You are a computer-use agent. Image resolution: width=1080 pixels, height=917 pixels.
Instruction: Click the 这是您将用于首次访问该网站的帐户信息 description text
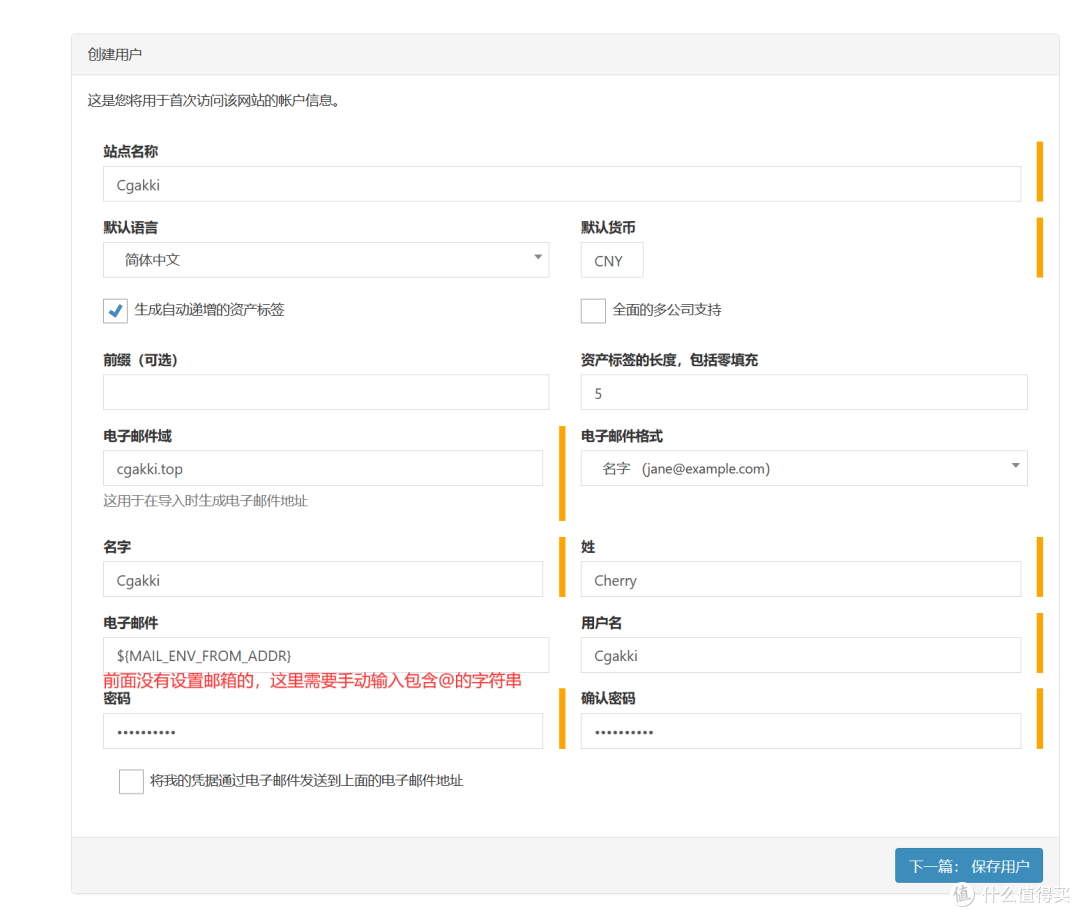[214, 101]
